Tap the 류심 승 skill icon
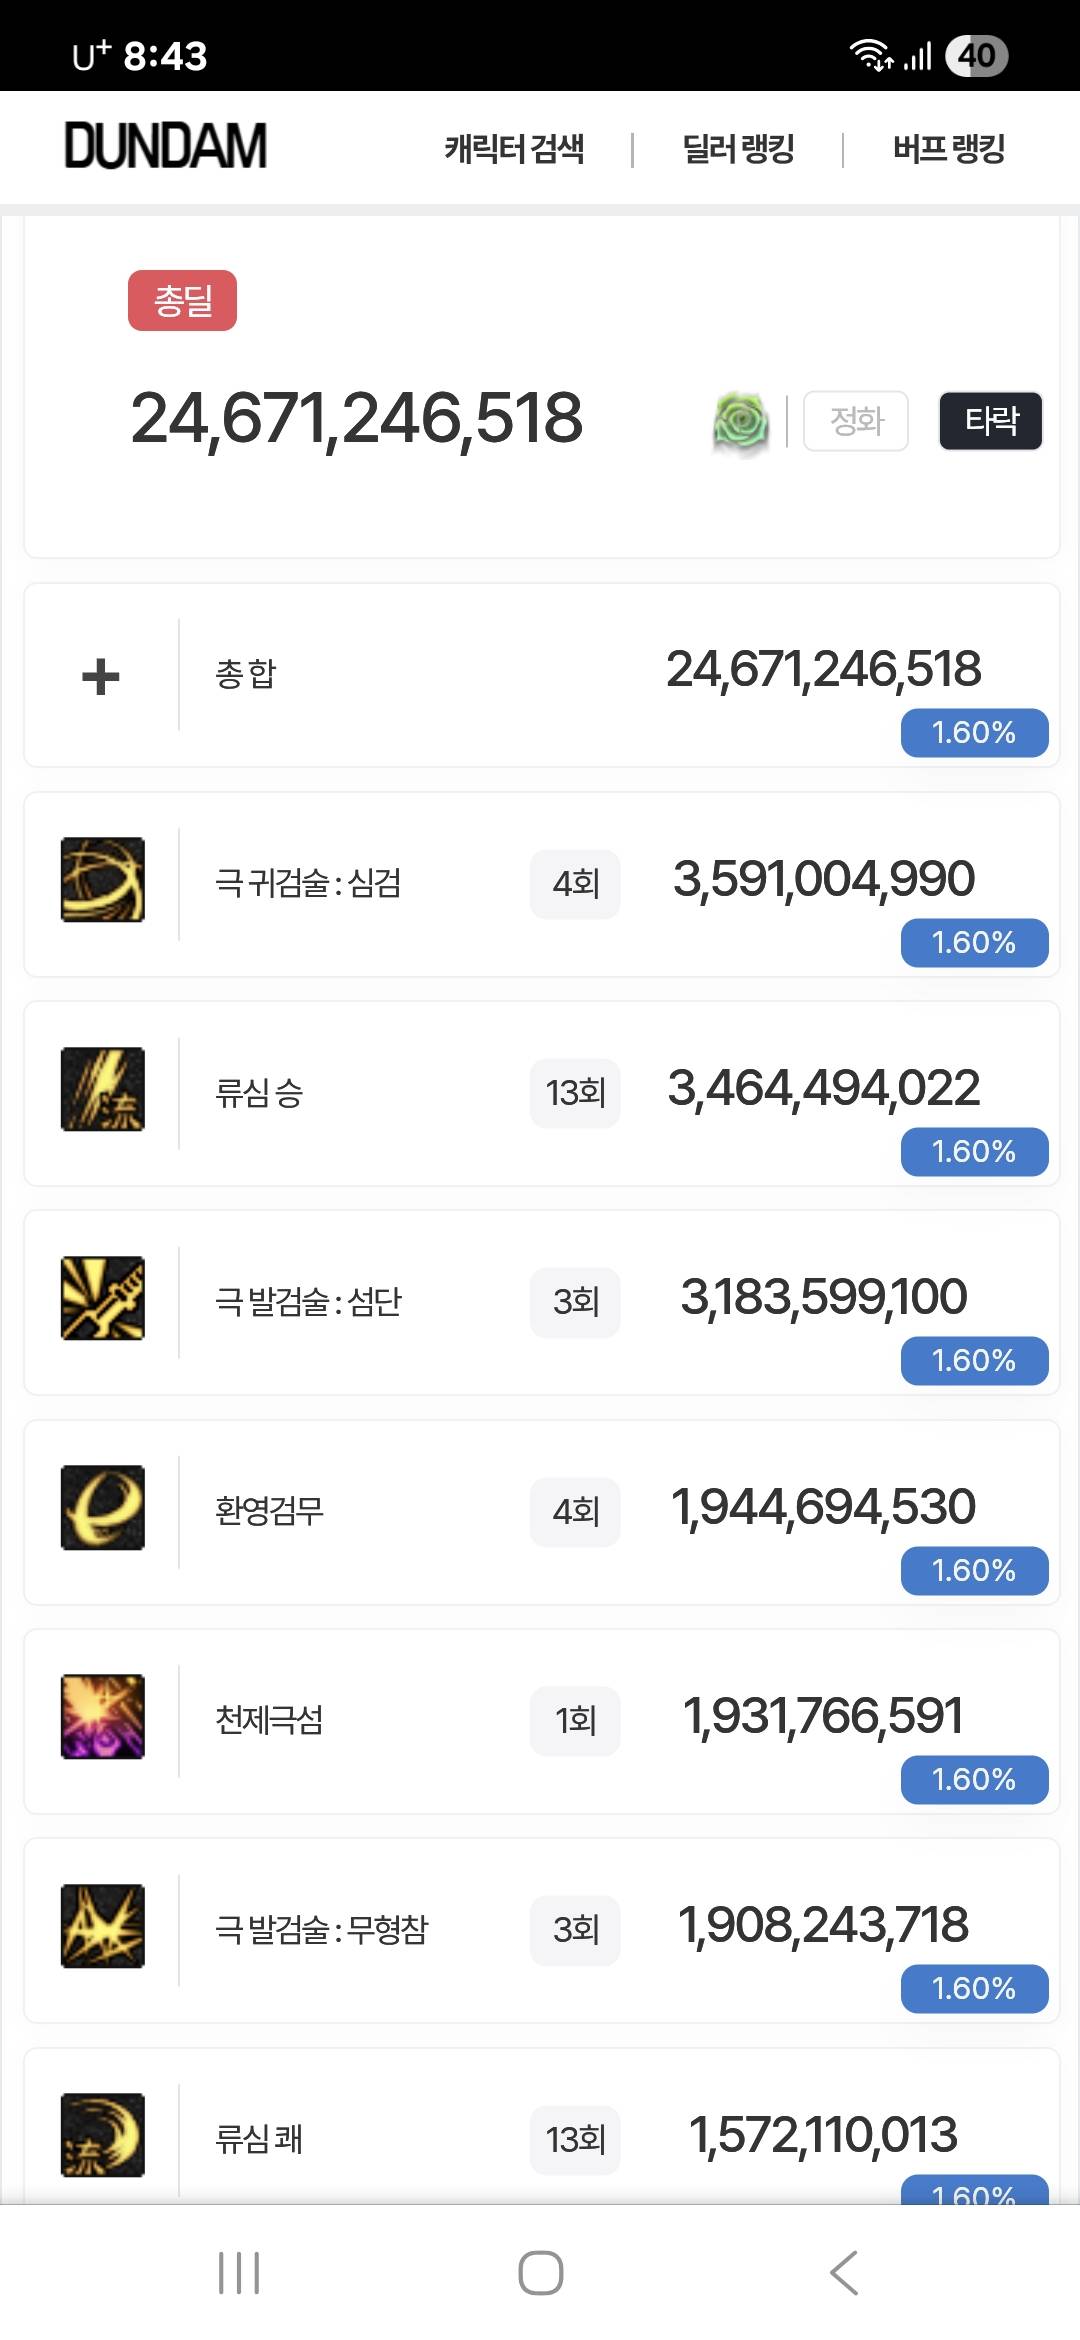 tap(103, 1089)
